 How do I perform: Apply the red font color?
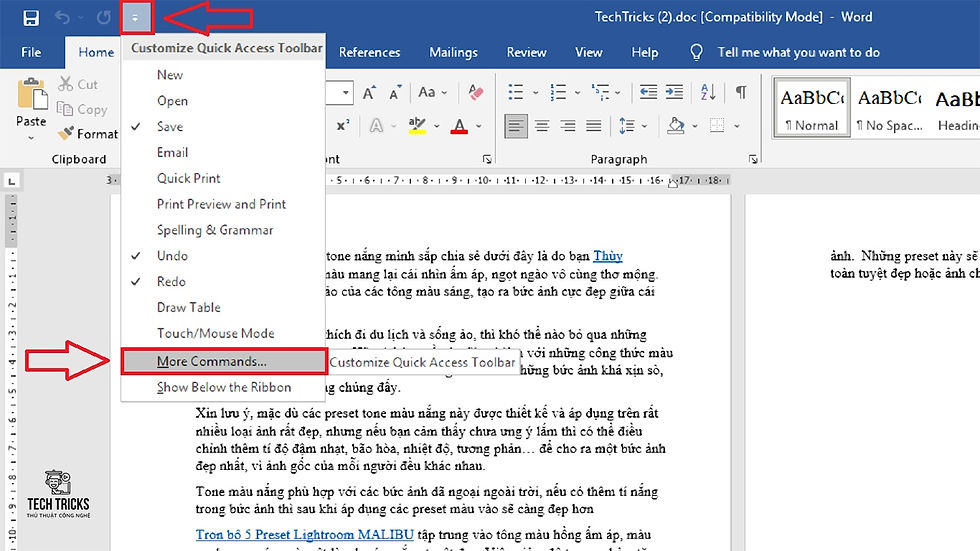point(459,126)
